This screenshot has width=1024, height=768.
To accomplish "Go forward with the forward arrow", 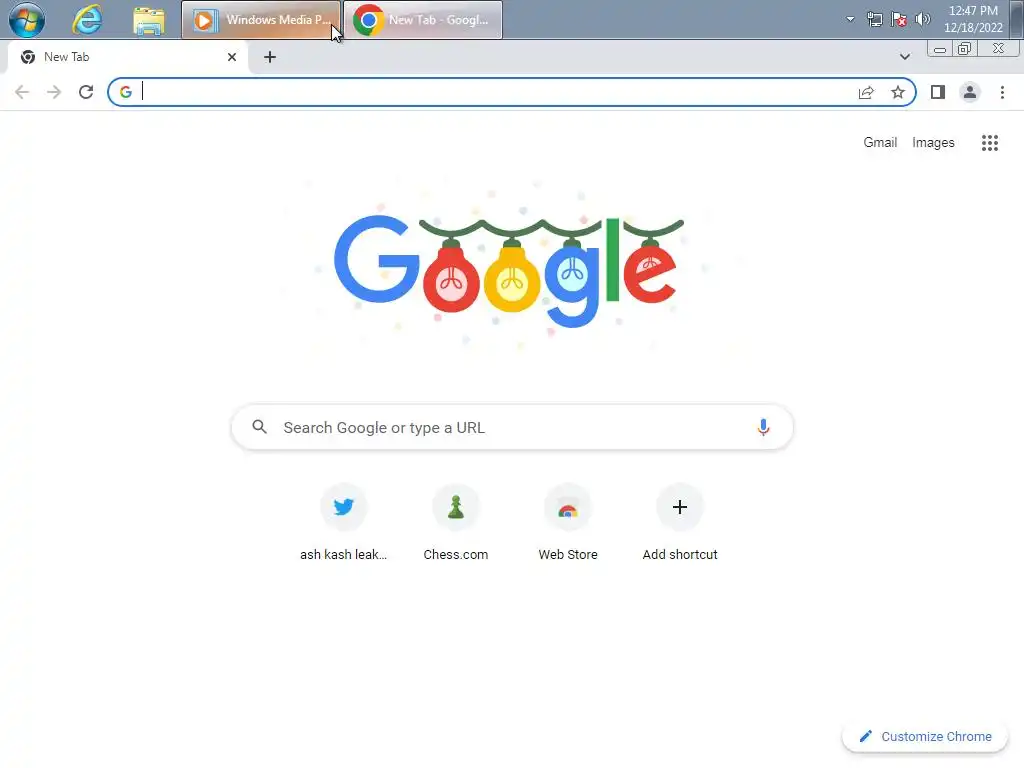I will click(x=54, y=92).
